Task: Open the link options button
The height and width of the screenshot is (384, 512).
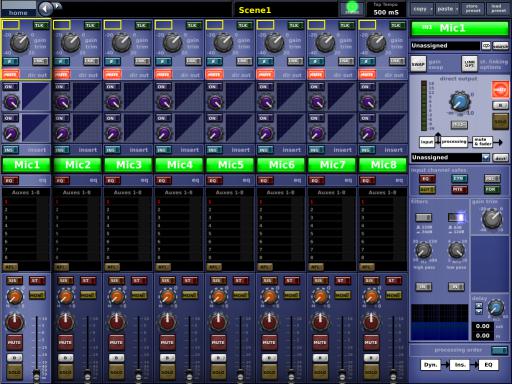Action: (x=469, y=63)
